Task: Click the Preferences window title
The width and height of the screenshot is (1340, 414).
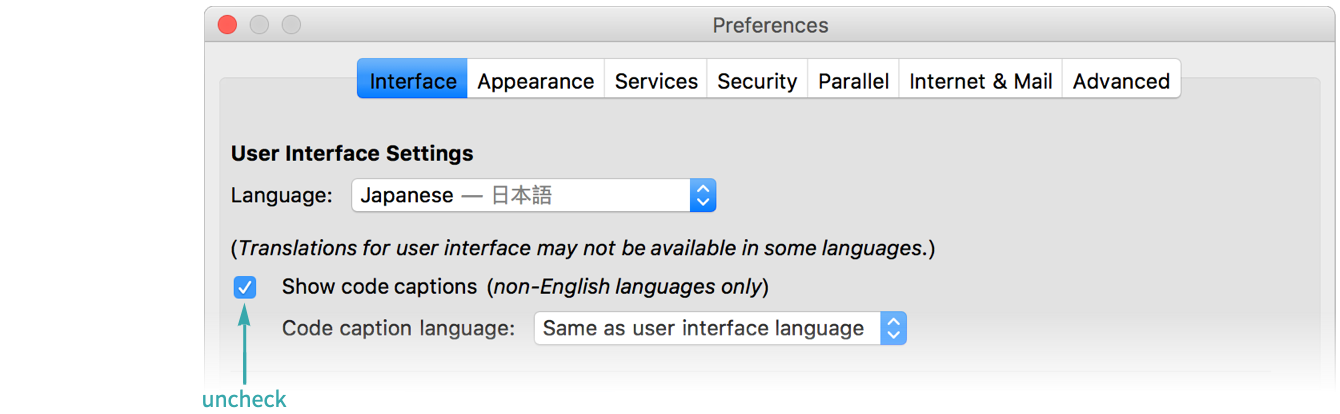Action: [x=770, y=25]
